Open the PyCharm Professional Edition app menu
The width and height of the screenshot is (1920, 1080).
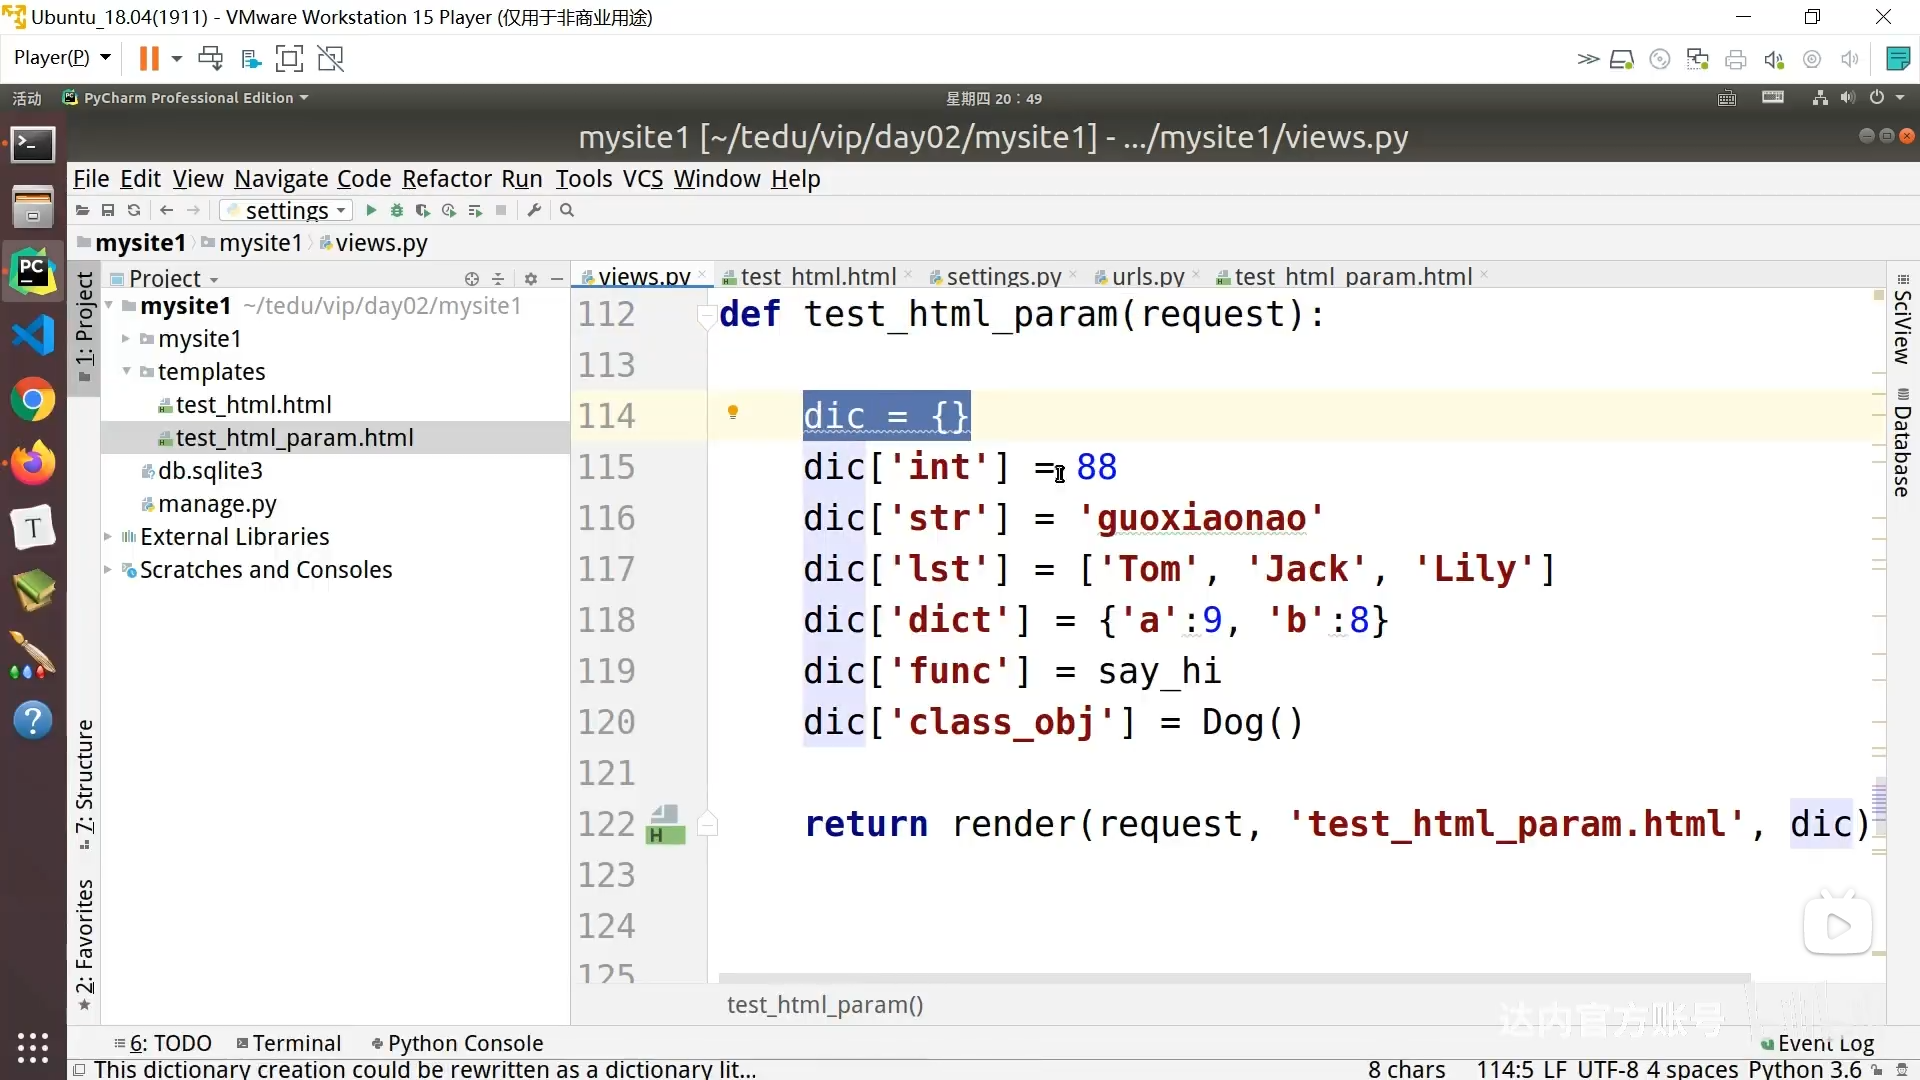click(187, 98)
